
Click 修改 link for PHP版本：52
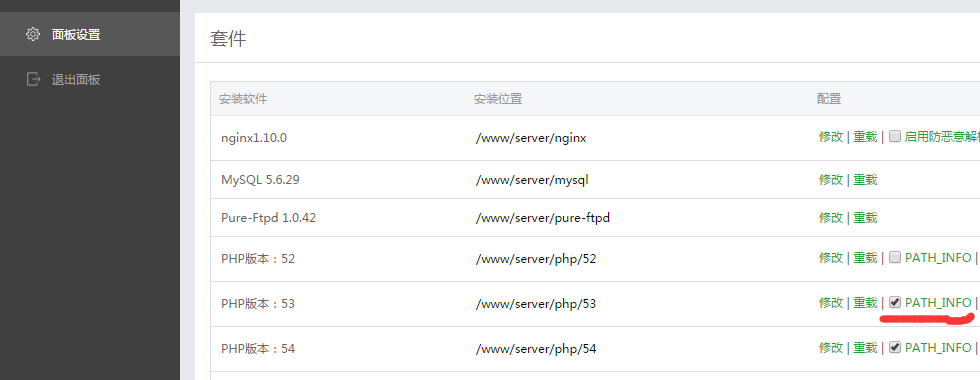click(x=831, y=258)
